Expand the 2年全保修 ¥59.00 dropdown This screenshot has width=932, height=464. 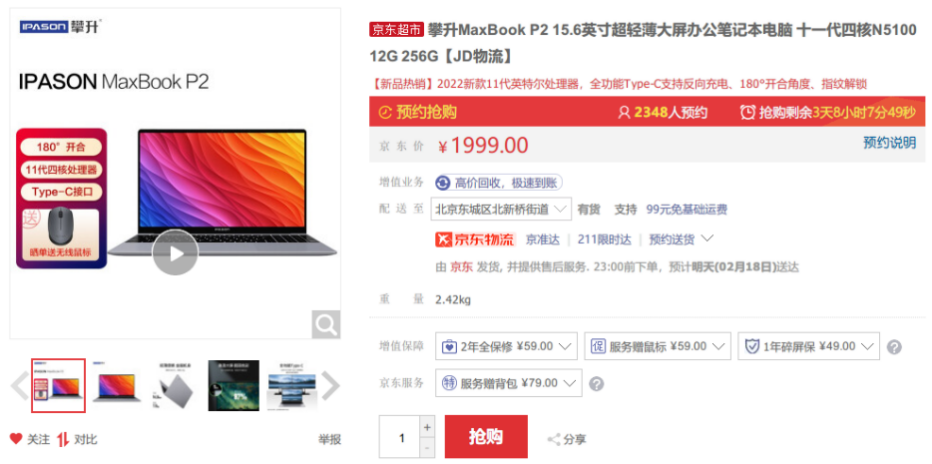pyautogui.click(x=506, y=346)
